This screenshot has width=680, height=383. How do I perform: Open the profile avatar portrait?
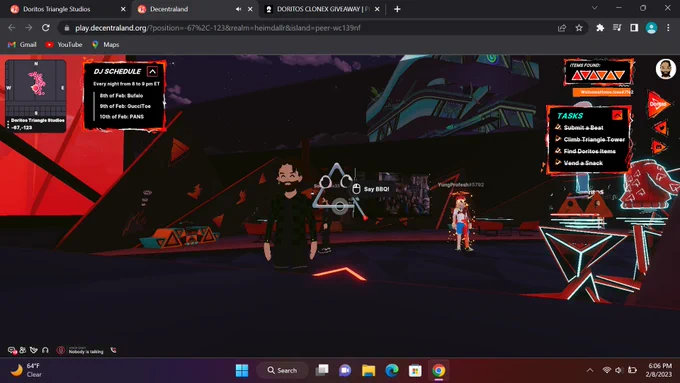coord(666,69)
